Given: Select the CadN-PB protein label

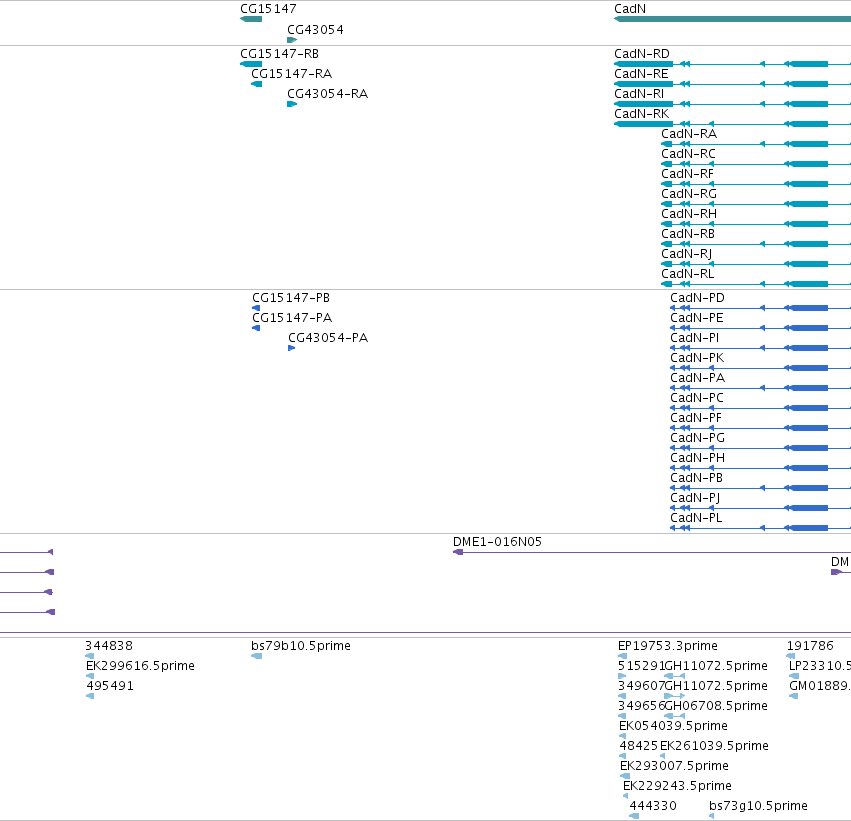Looking at the screenshot, I should pyautogui.click(x=696, y=478).
